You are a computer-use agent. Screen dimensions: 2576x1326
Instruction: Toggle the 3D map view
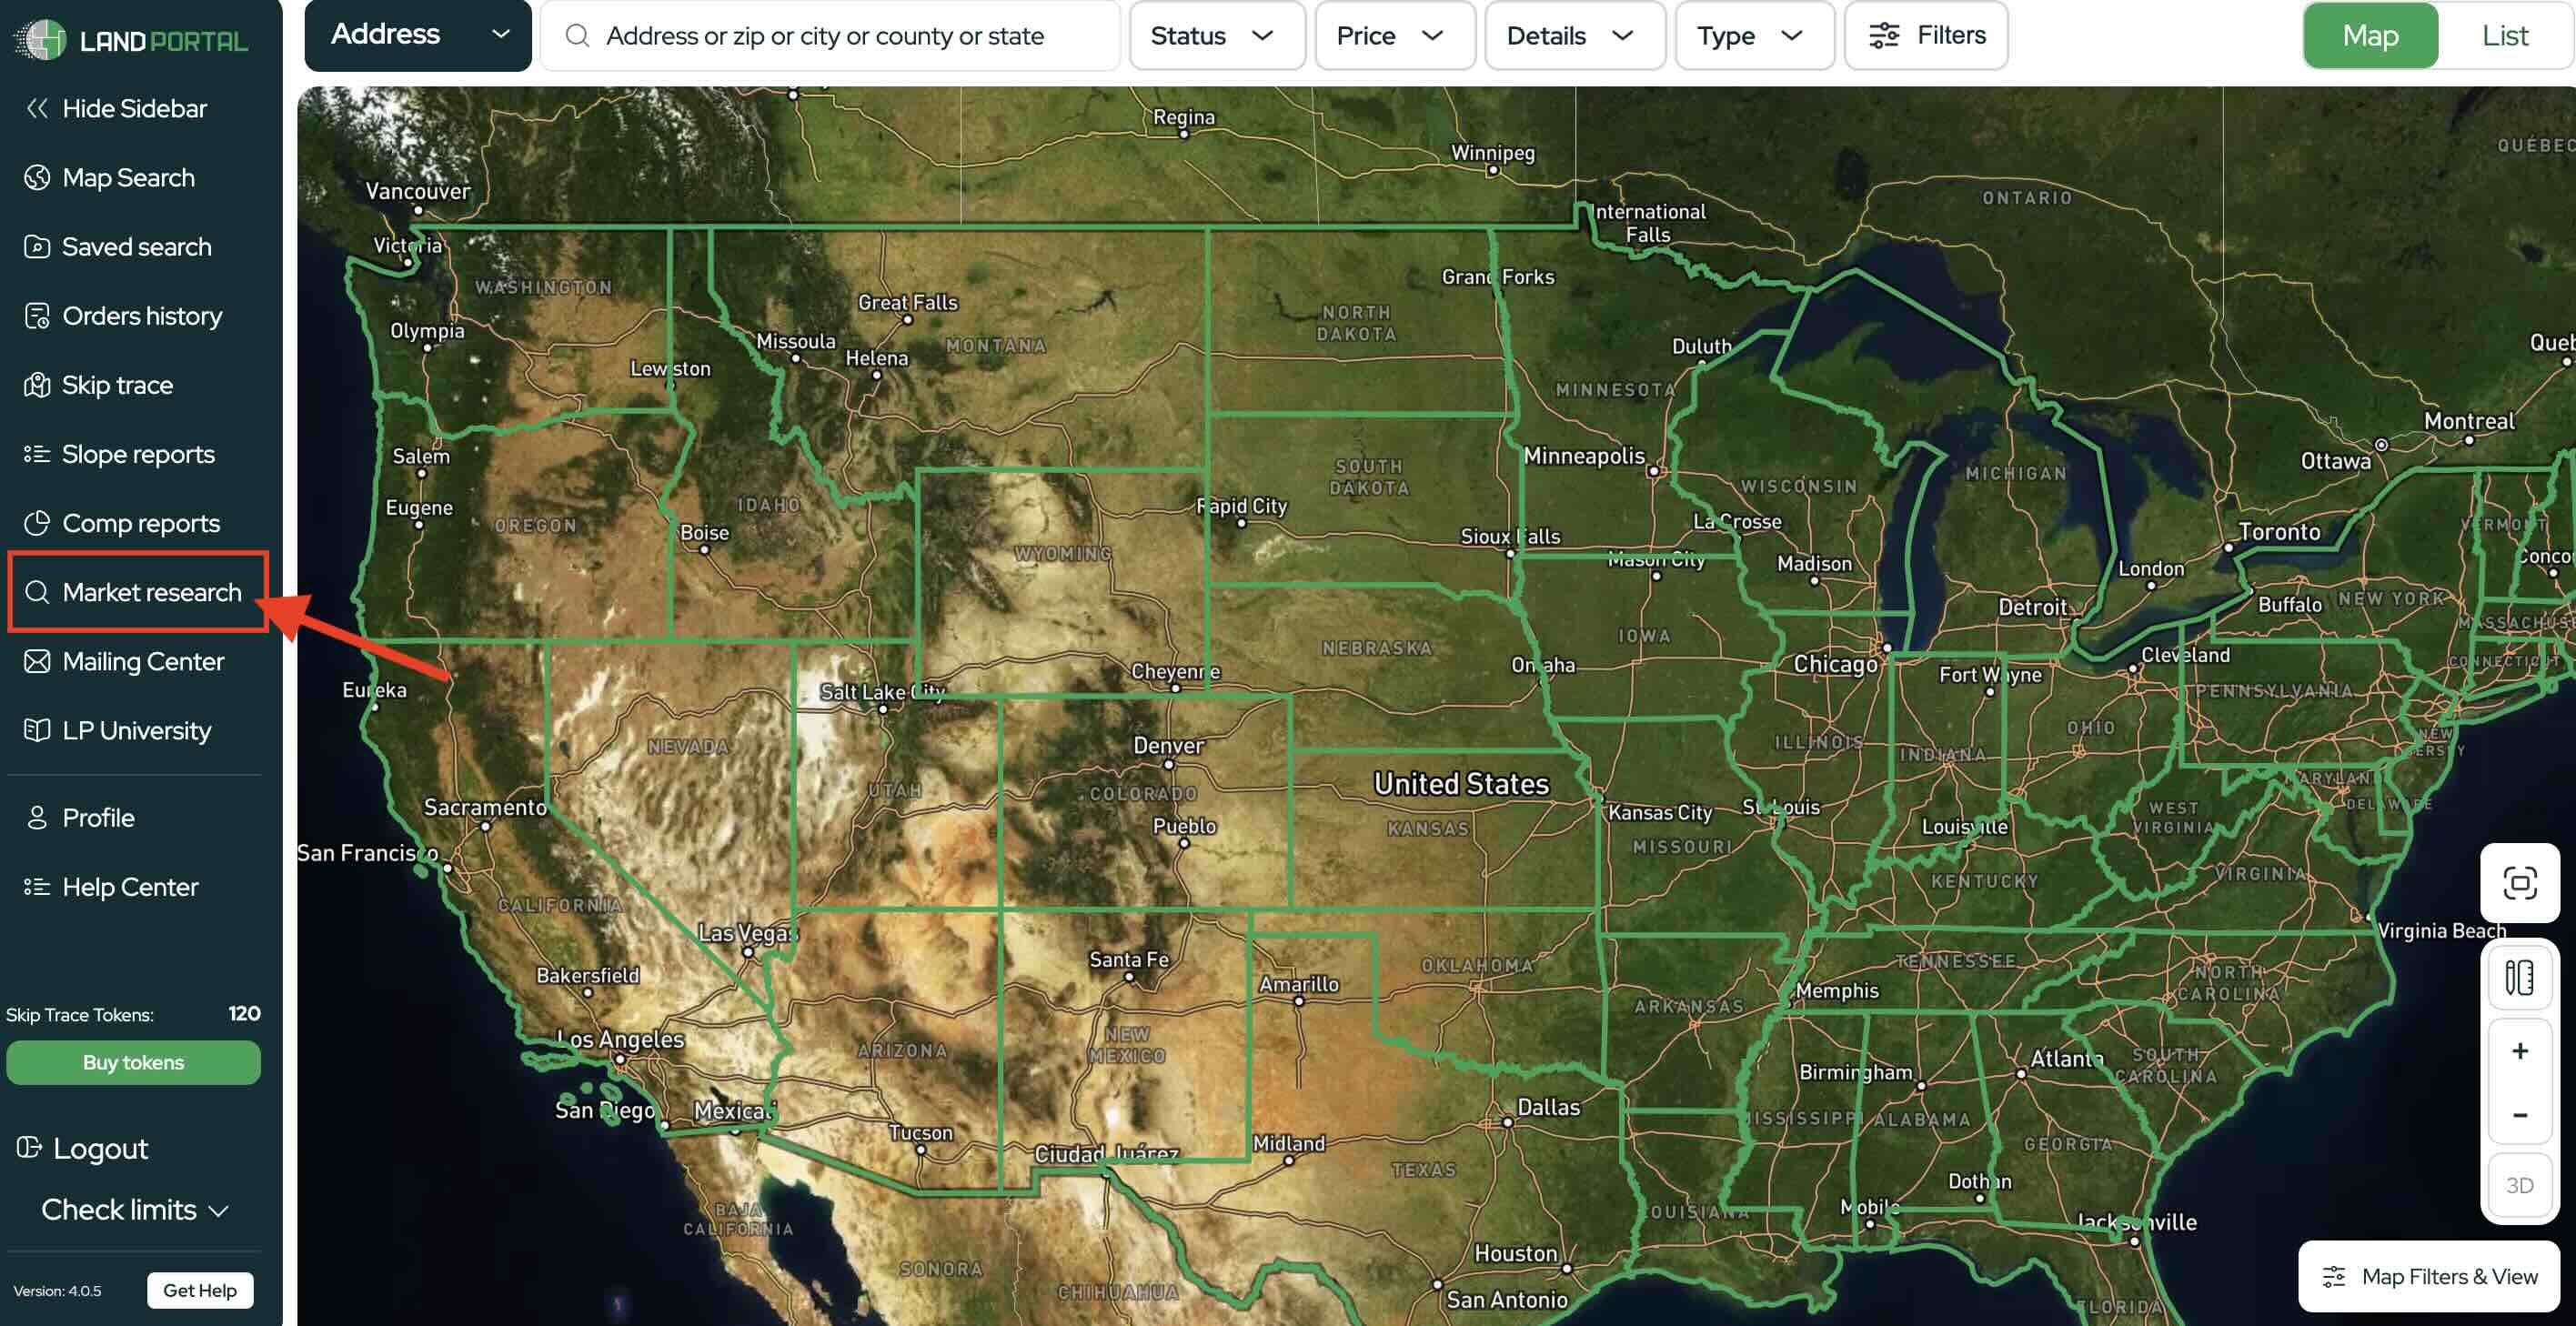click(2519, 1185)
